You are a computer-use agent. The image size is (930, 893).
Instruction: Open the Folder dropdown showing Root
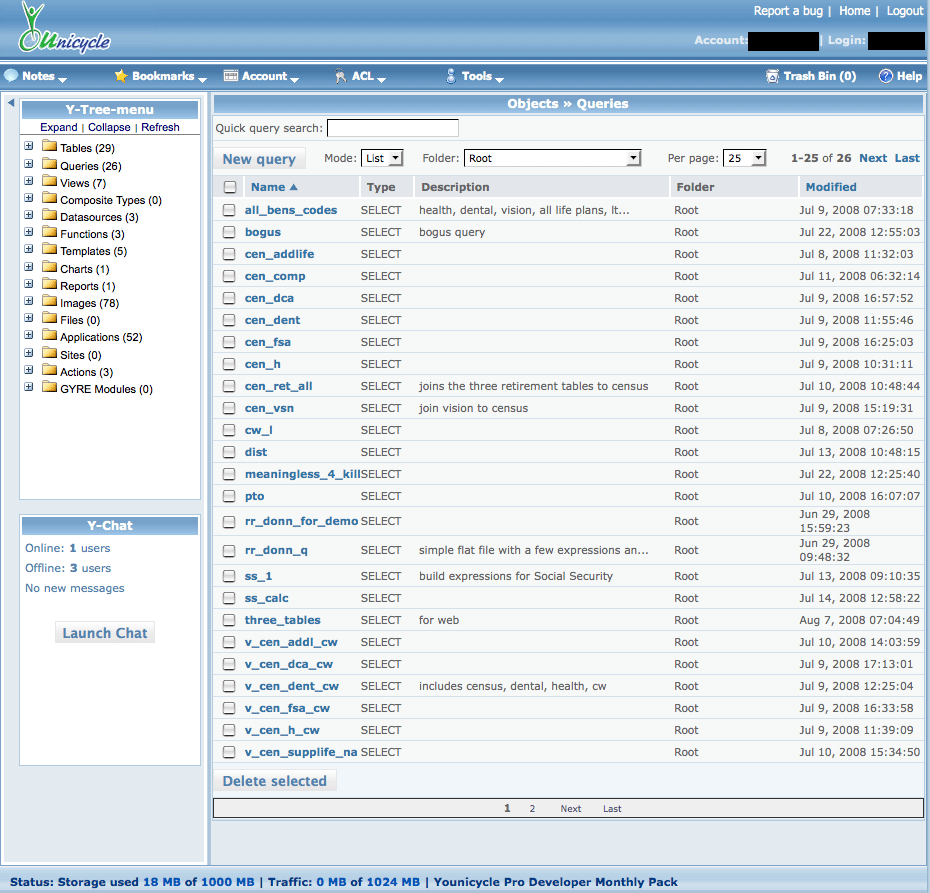[x=552, y=158]
